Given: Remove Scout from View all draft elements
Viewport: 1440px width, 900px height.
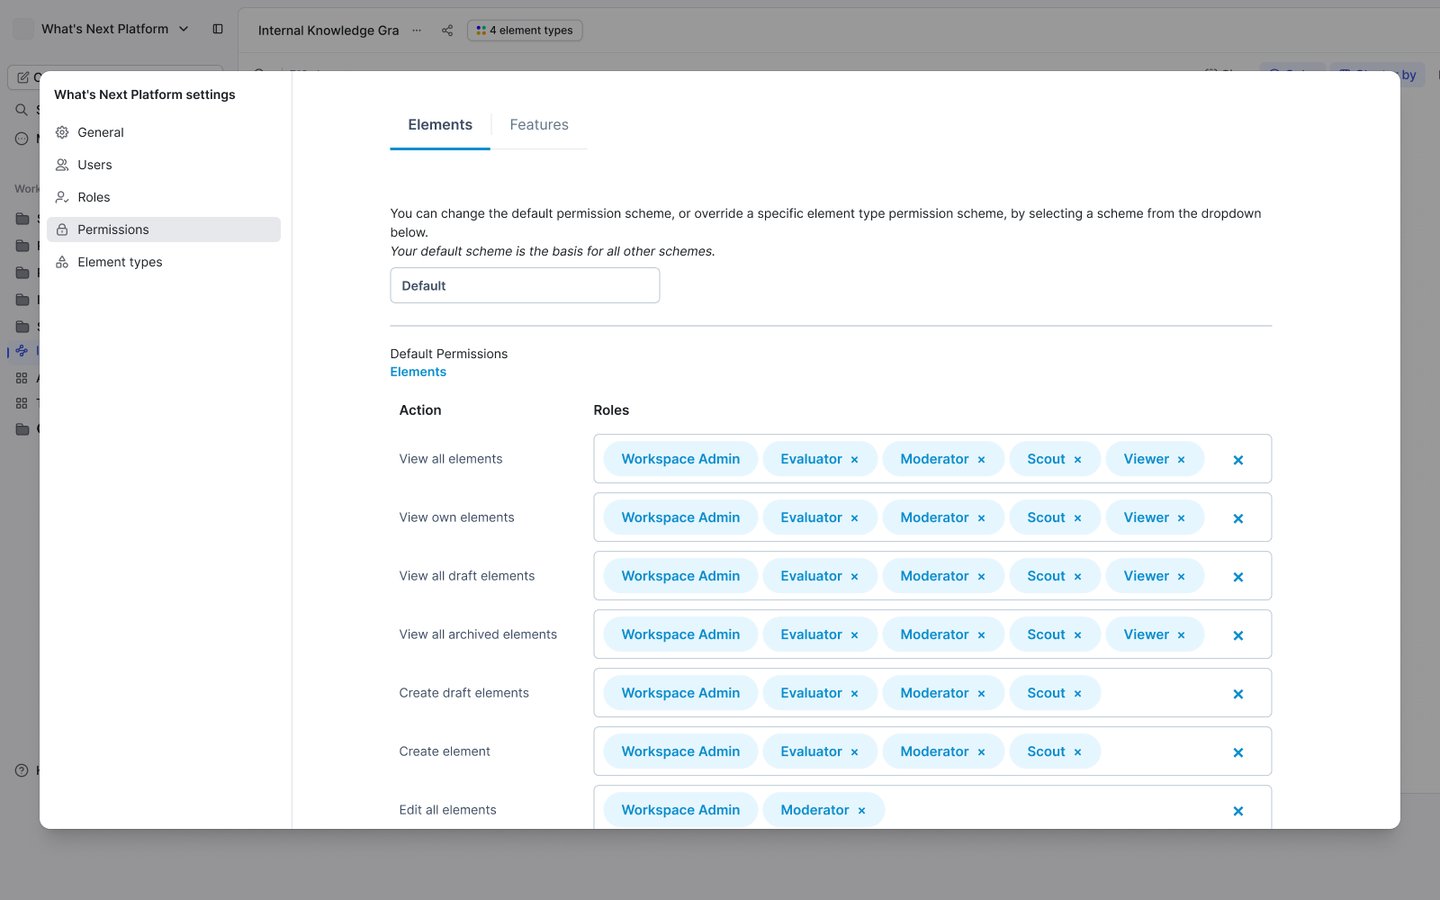Looking at the screenshot, I should (1078, 577).
